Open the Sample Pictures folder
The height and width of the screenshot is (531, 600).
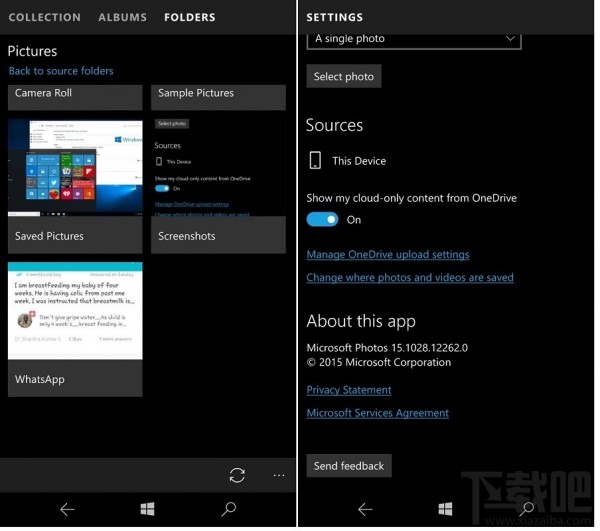pos(218,98)
